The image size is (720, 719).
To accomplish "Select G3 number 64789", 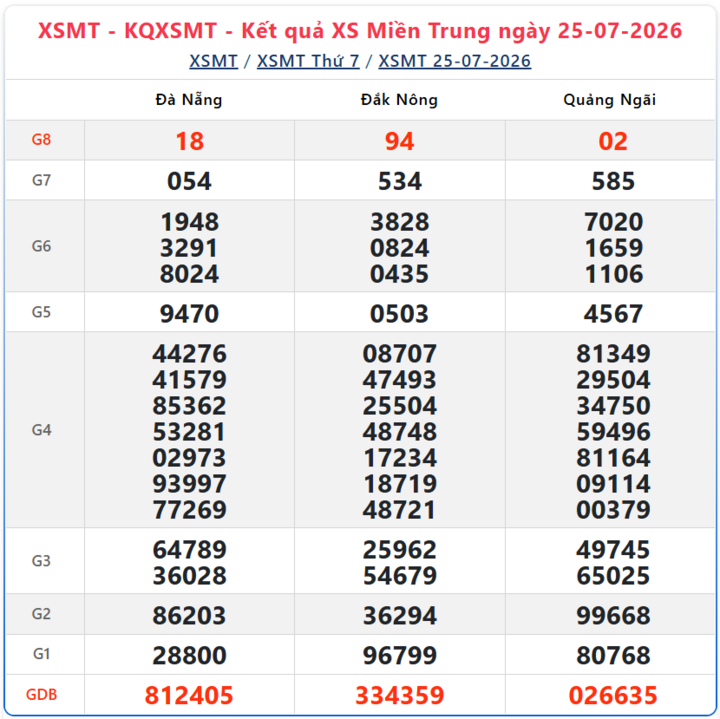I will pyautogui.click(x=190, y=550).
